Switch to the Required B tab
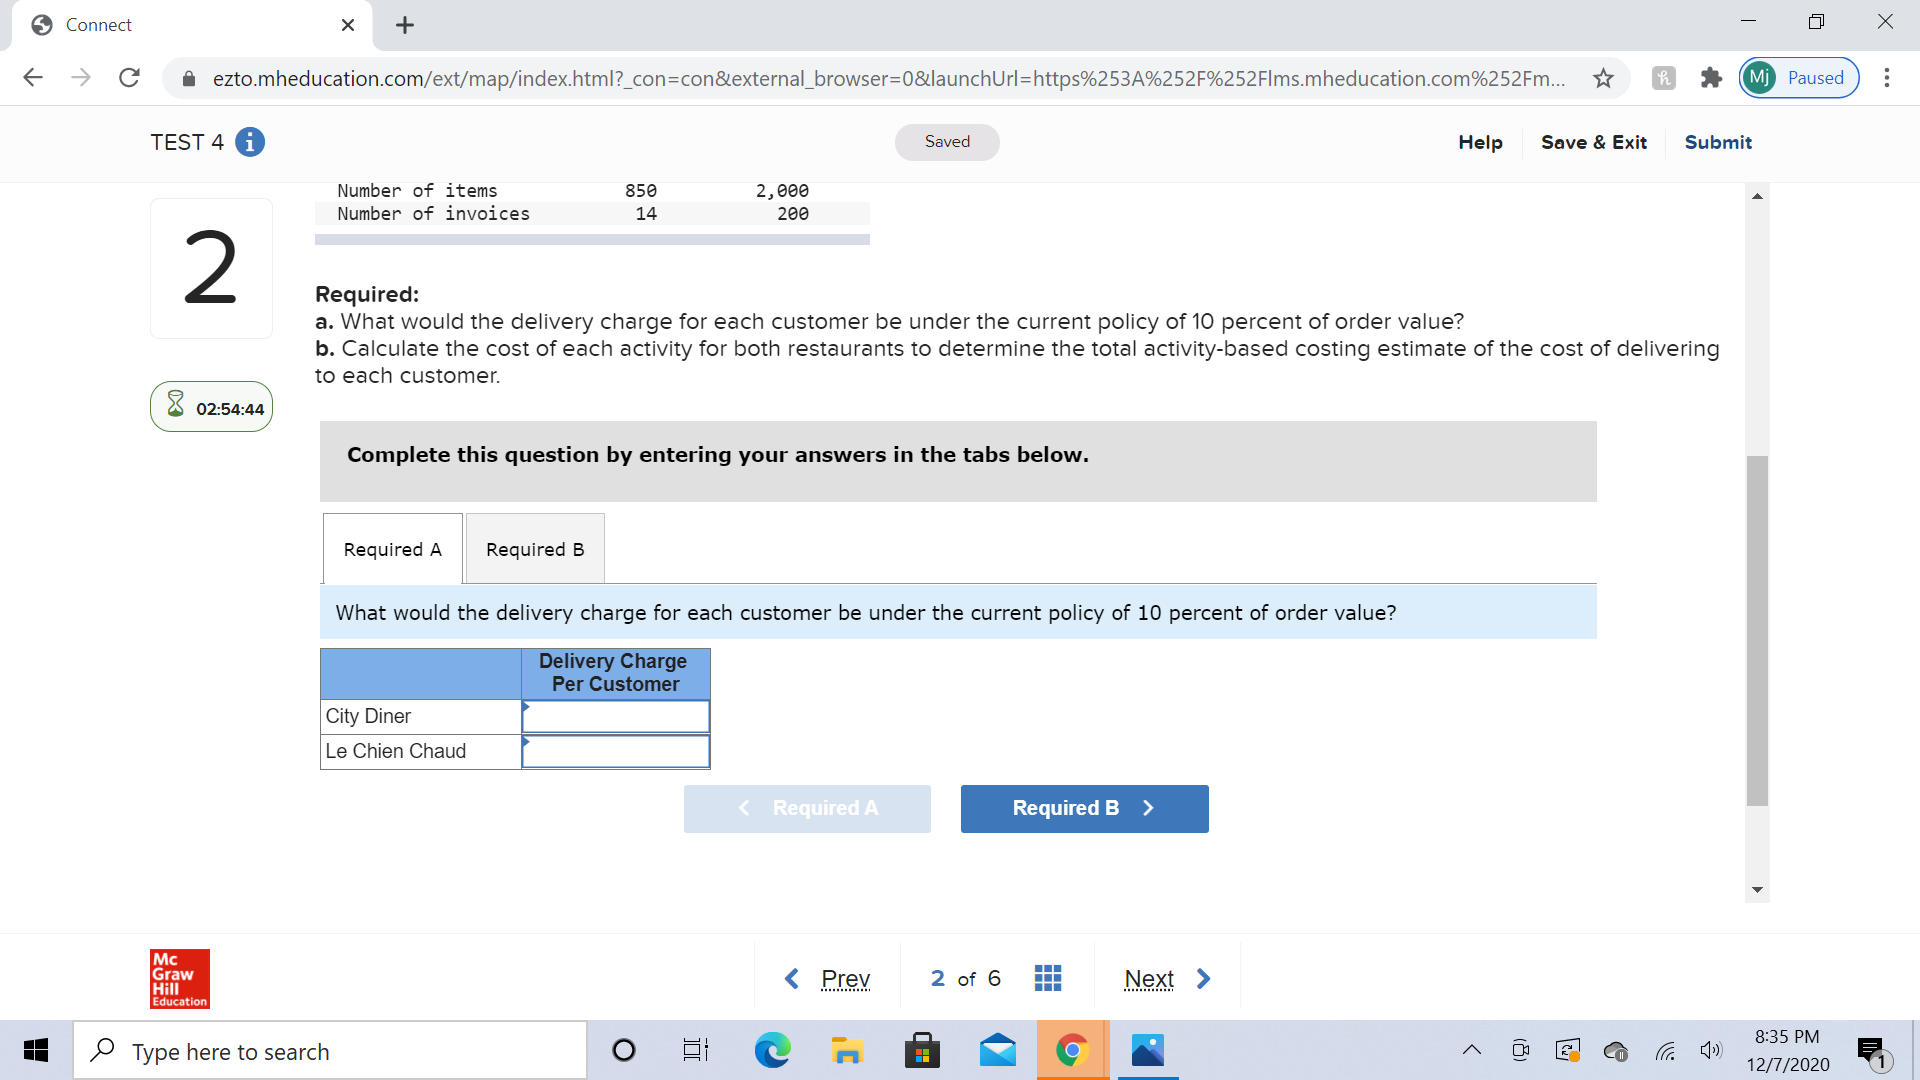The width and height of the screenshot is (1920, 1080). click(535, 549)
